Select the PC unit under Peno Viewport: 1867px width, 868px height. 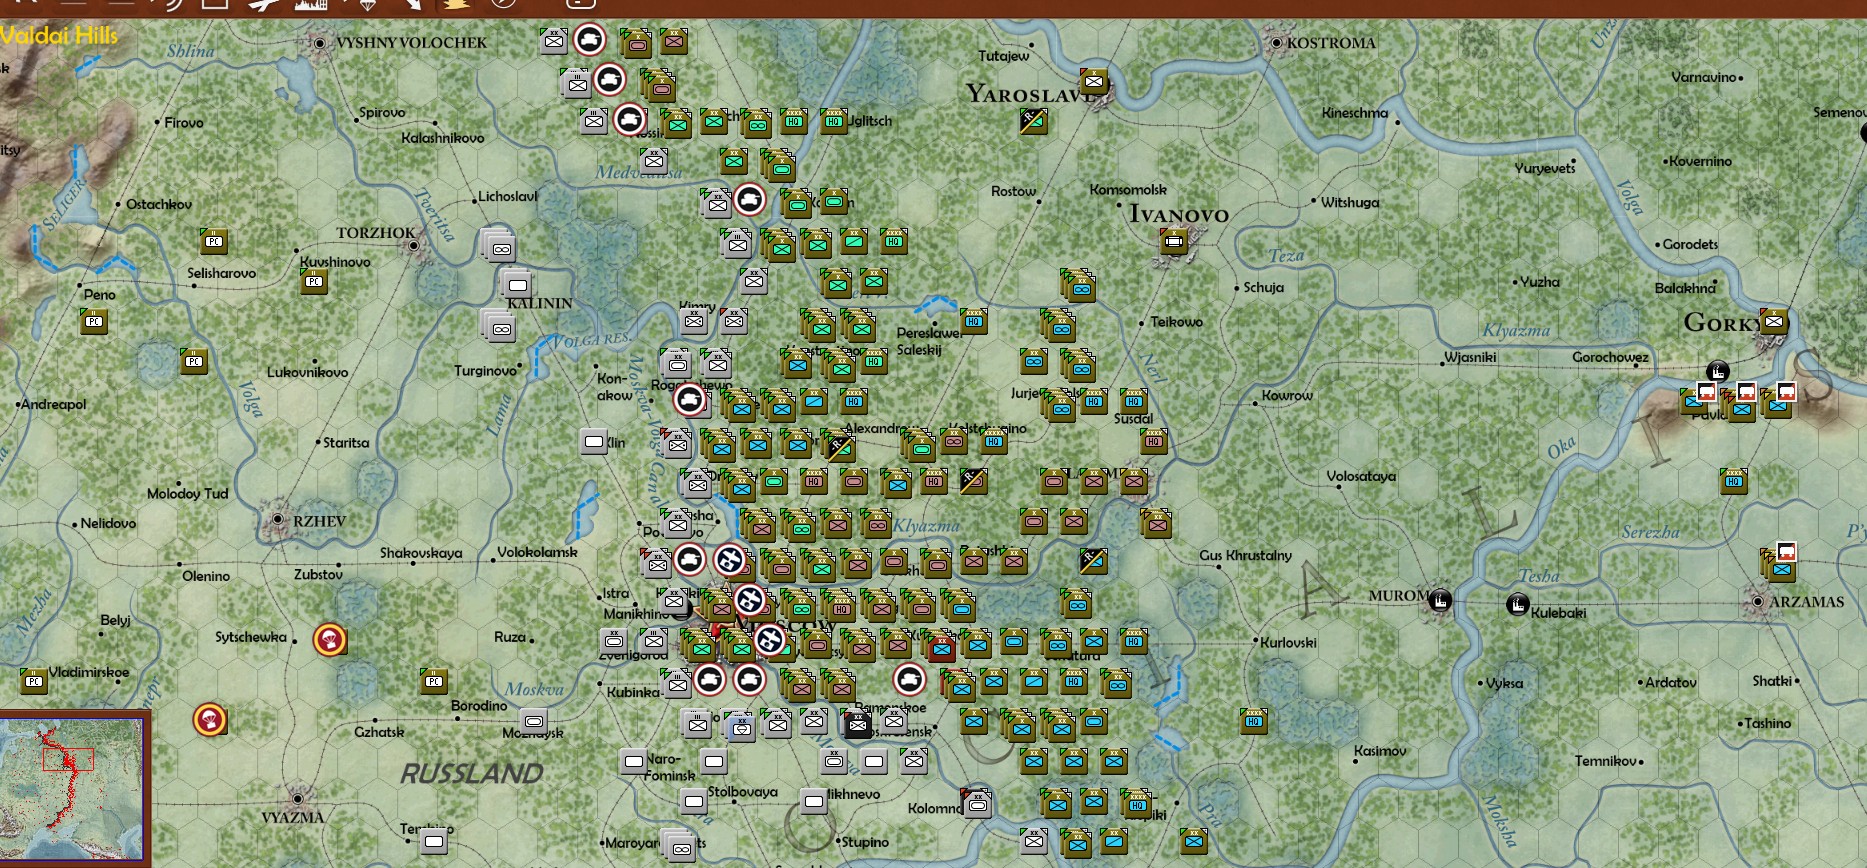click(94, 321)
